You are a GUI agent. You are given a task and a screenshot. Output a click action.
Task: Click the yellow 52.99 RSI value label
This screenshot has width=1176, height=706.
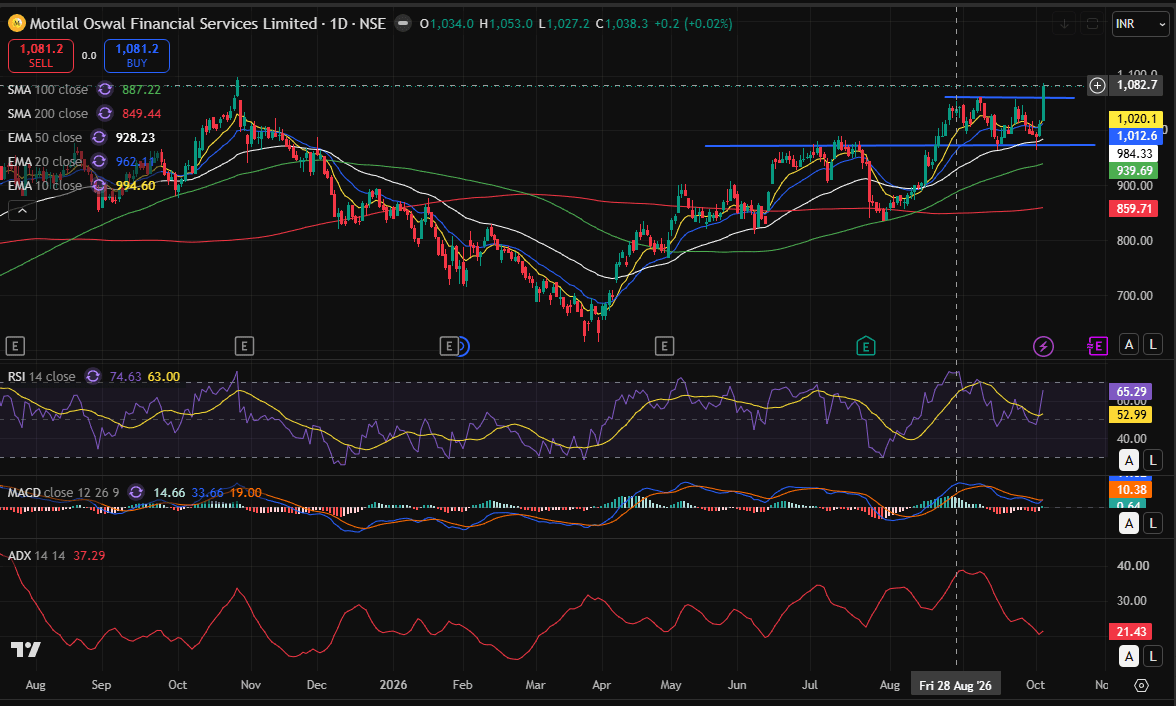(1131, 415)
